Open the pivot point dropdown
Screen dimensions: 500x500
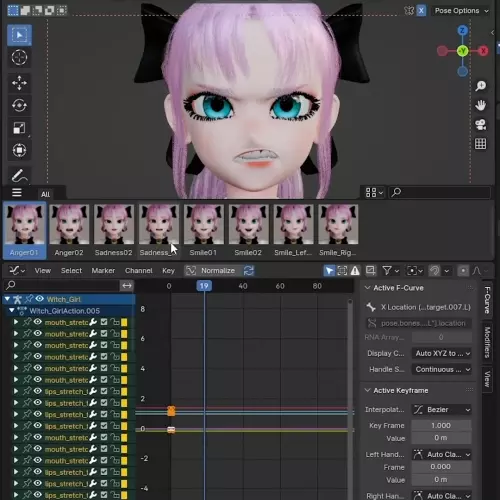coord(414,271)
